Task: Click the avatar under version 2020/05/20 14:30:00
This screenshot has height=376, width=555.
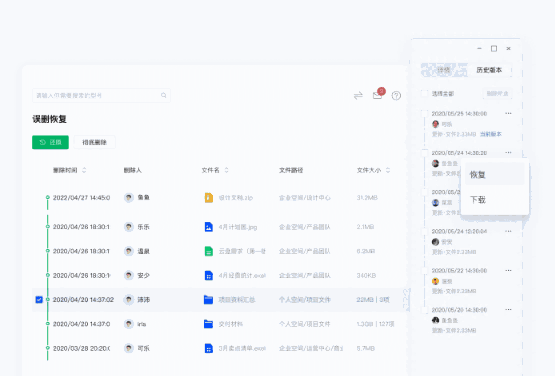Action: pyautogui.click(x=435, y=320)
